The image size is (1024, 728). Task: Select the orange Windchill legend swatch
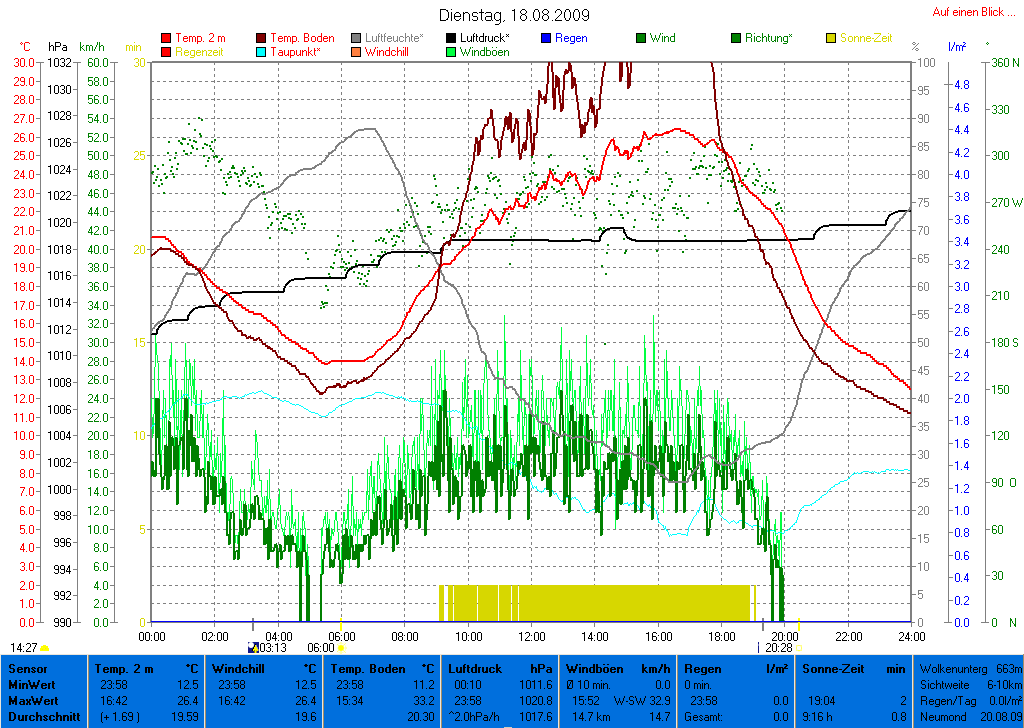(357, 52)
